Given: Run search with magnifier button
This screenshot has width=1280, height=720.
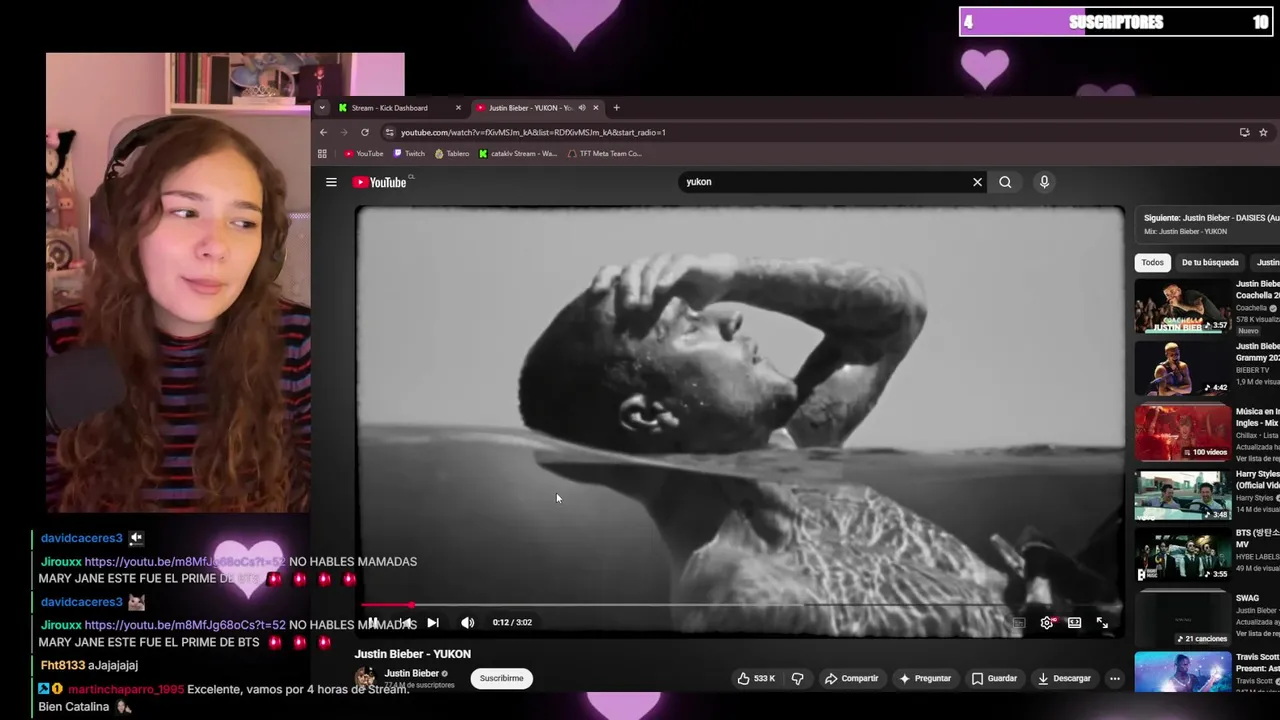Looking at the screenshot, I should point(1005,182).
